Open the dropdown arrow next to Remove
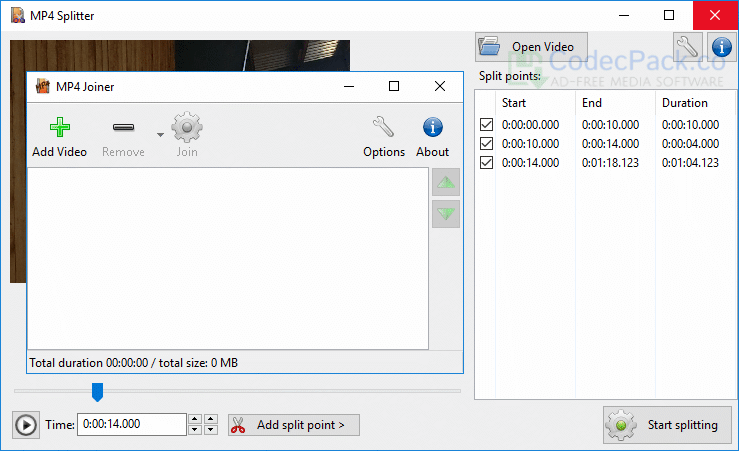The image size is (739, 451). (160, 135)
